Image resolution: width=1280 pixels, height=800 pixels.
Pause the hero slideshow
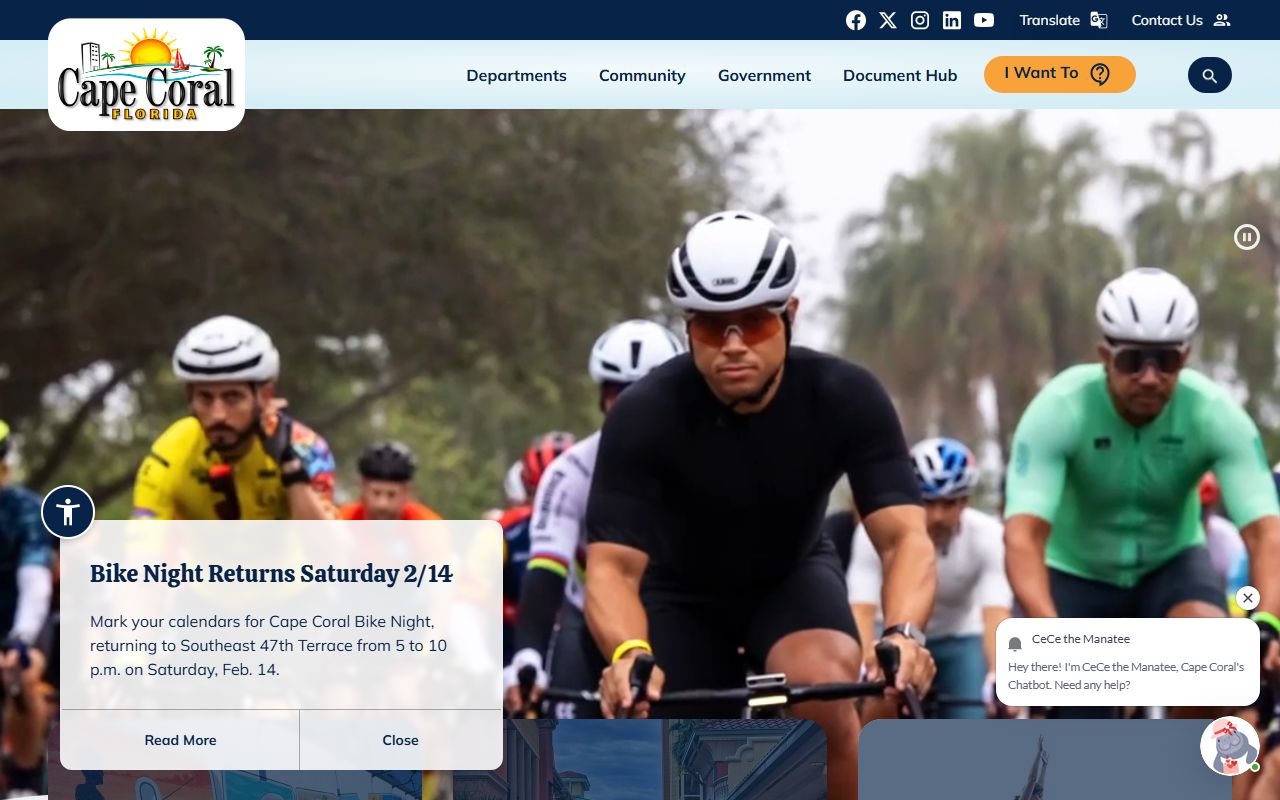(1246, 237)
